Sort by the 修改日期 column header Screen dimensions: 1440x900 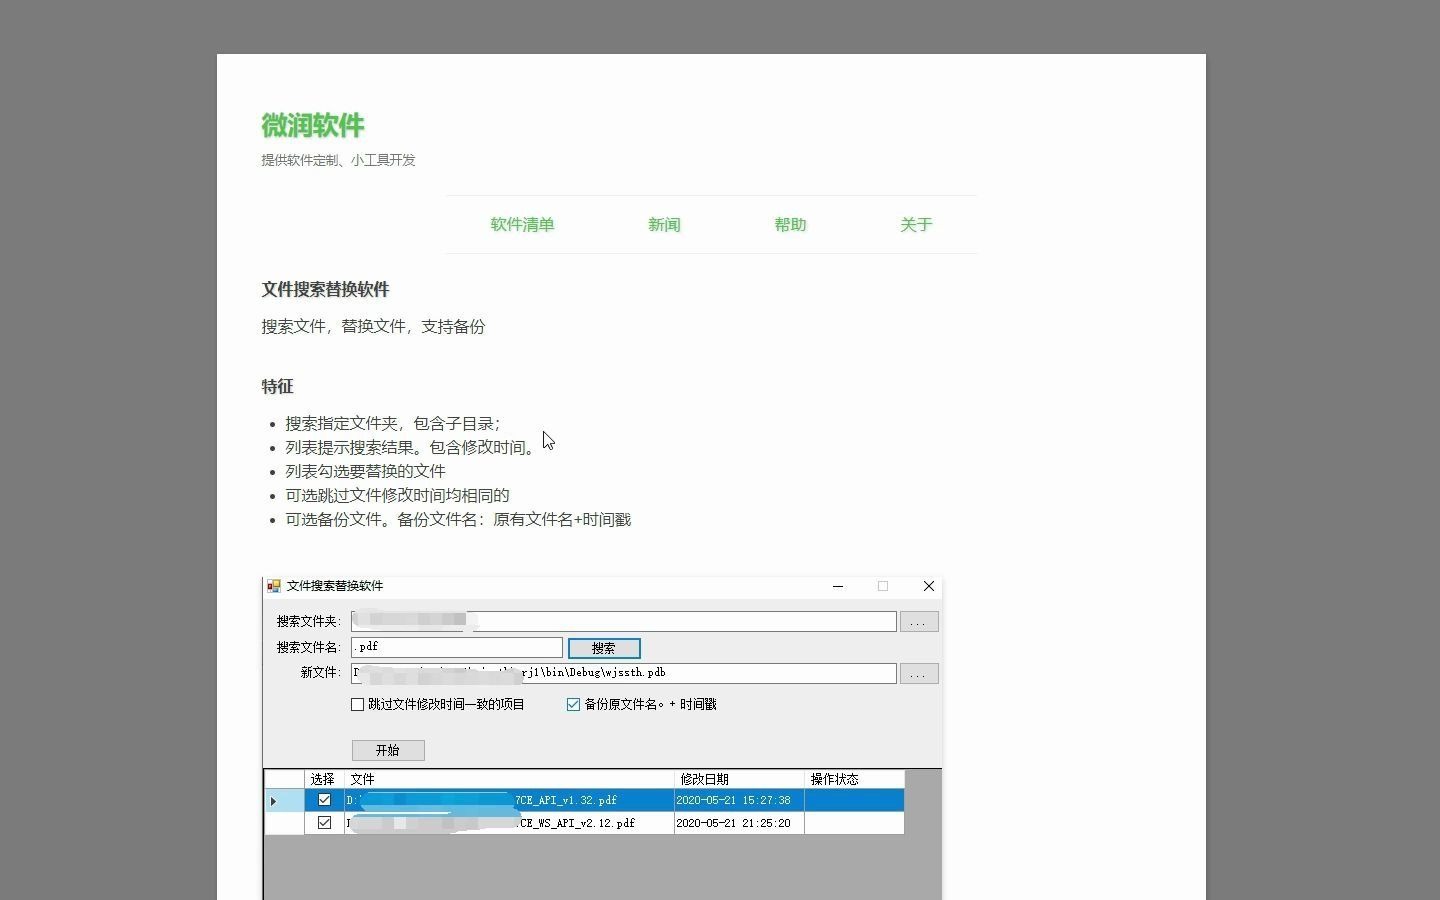pyautogui.click(x=739, y=779)
